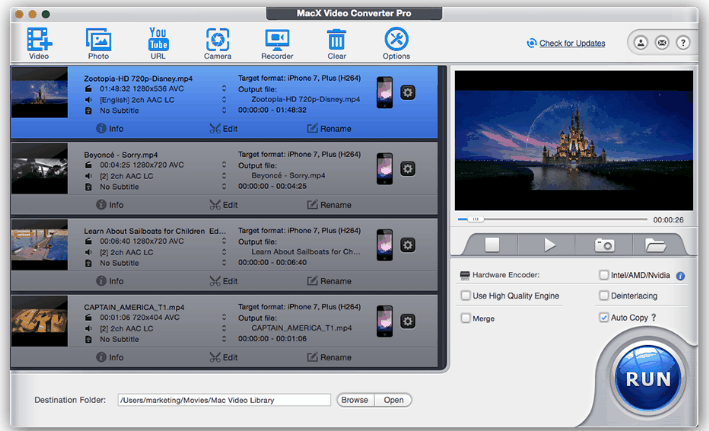This screenshot has height=431, width=709.
Task: Clear the video list
Action: click(x=336, y=43)
